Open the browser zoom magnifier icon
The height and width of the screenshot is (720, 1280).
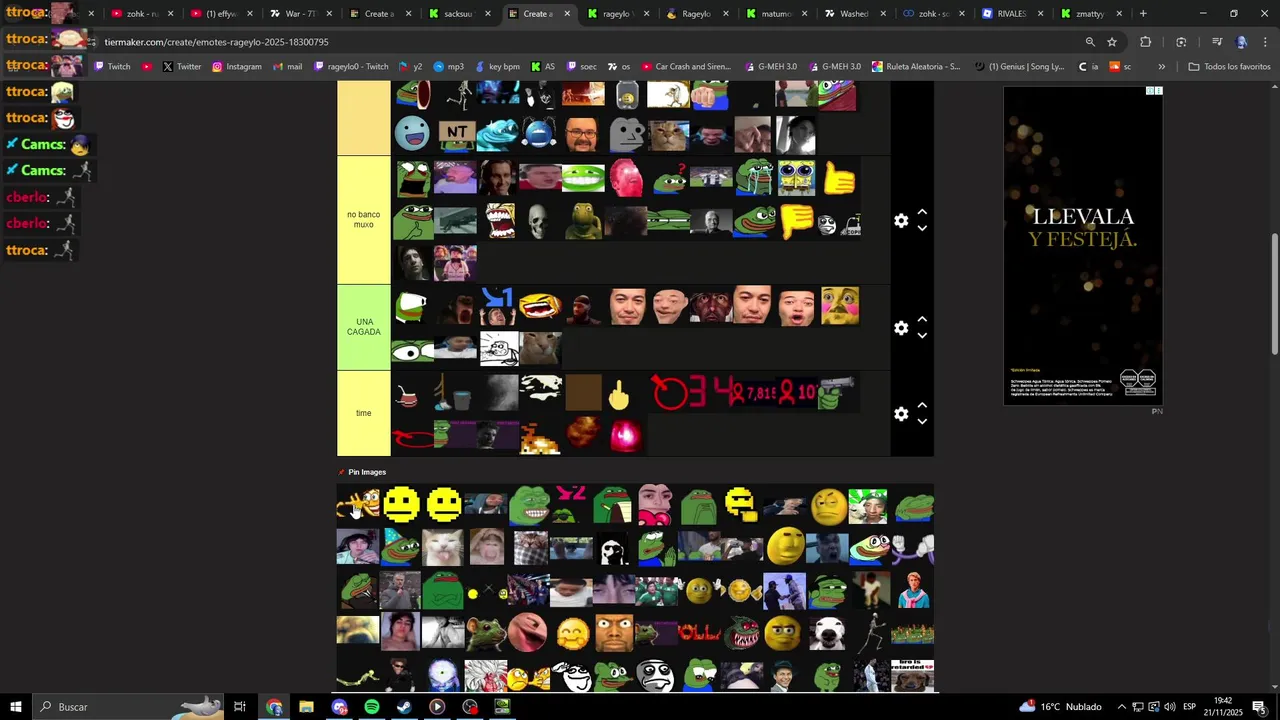(x=1090, y=42)
